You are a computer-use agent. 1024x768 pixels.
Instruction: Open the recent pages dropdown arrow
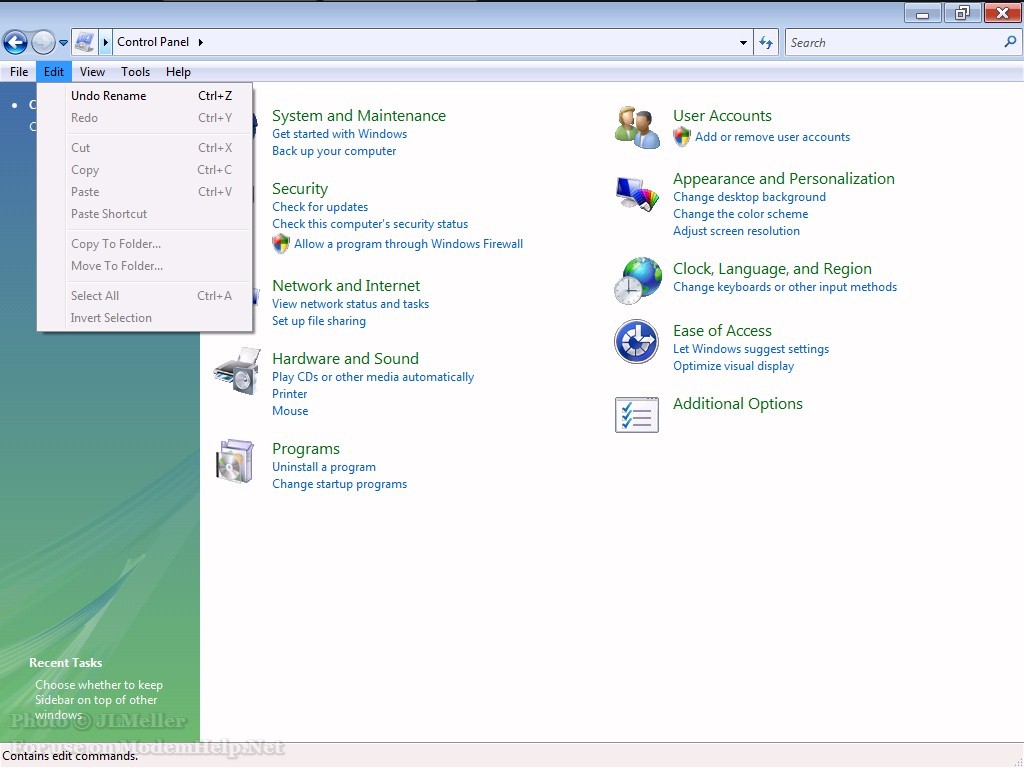pos(64,43)
